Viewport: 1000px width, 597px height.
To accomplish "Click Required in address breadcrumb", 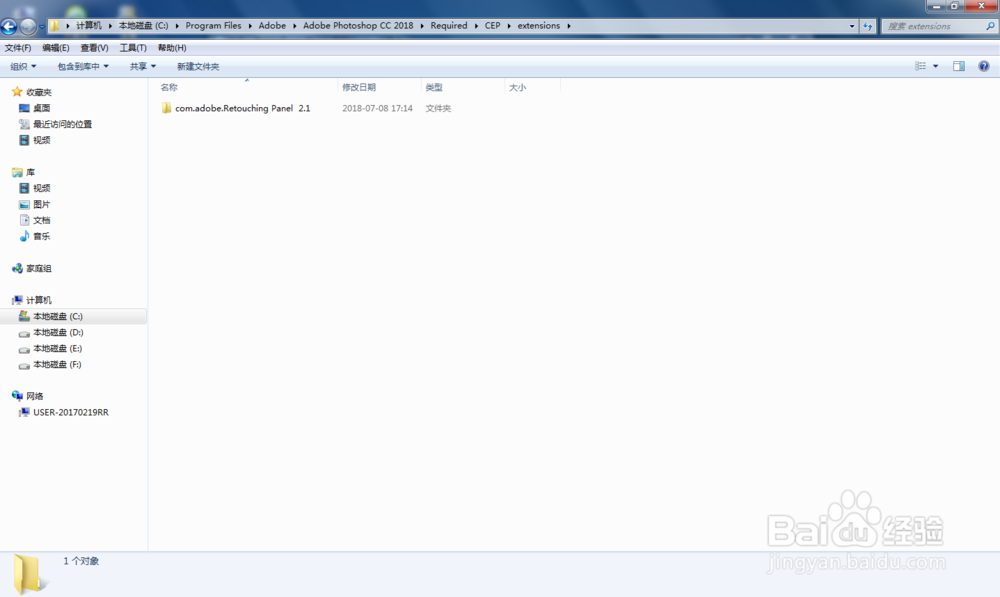I will tap(448, 26).
